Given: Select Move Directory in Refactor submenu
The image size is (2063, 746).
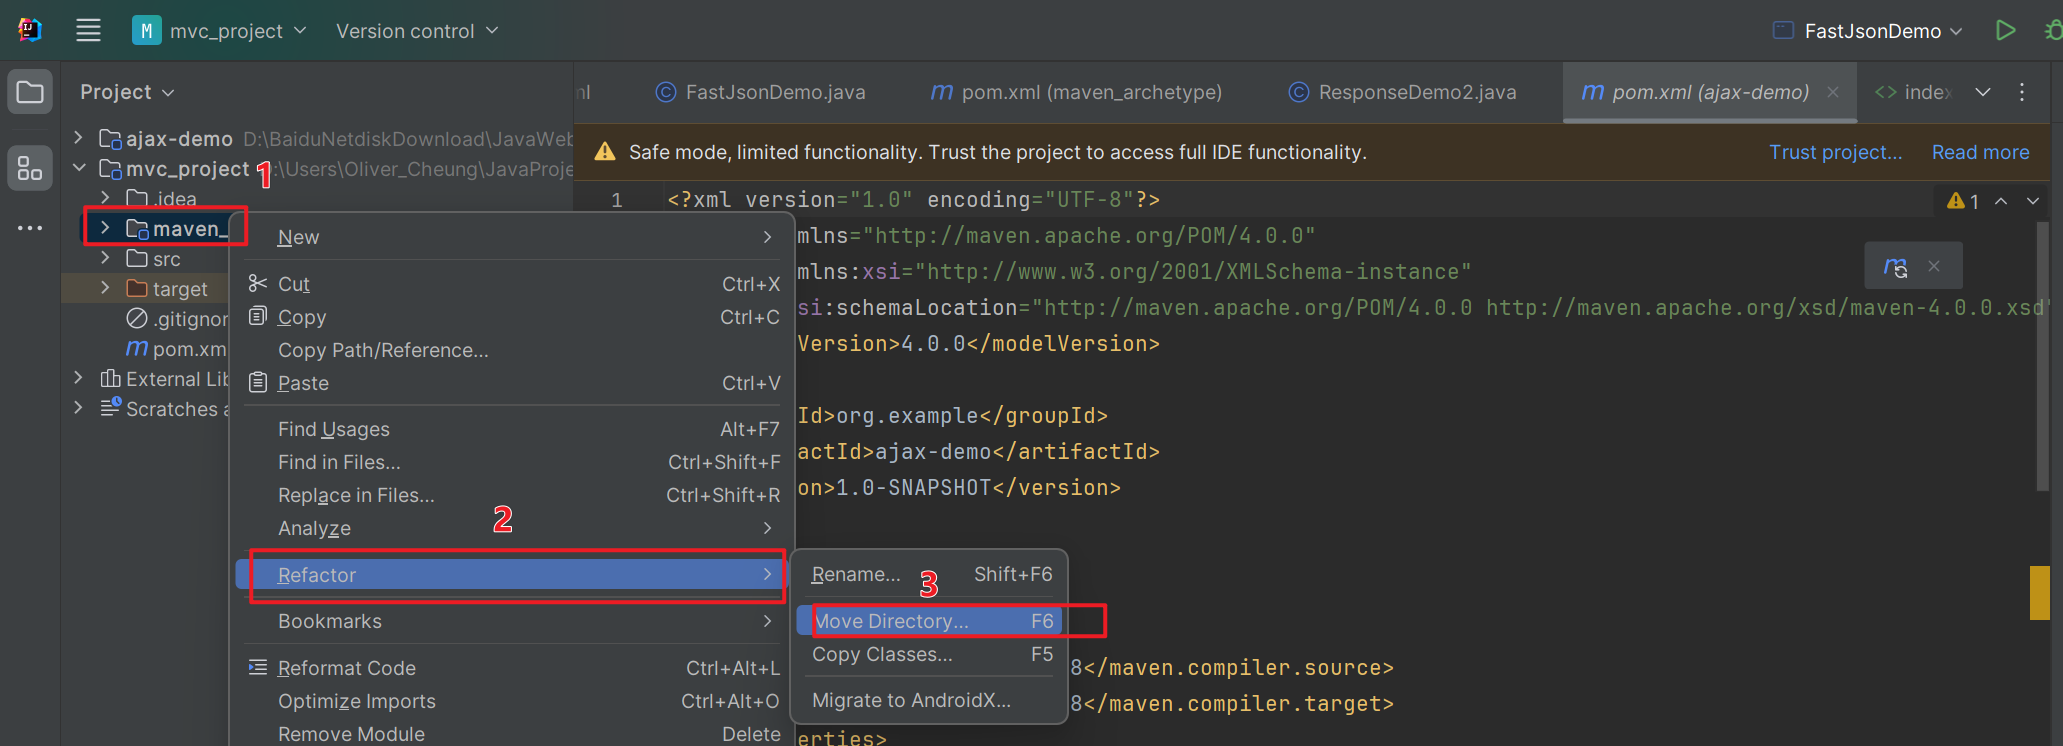Looking at the screenshot, I should pyautogui.click(x=929, y=621).
